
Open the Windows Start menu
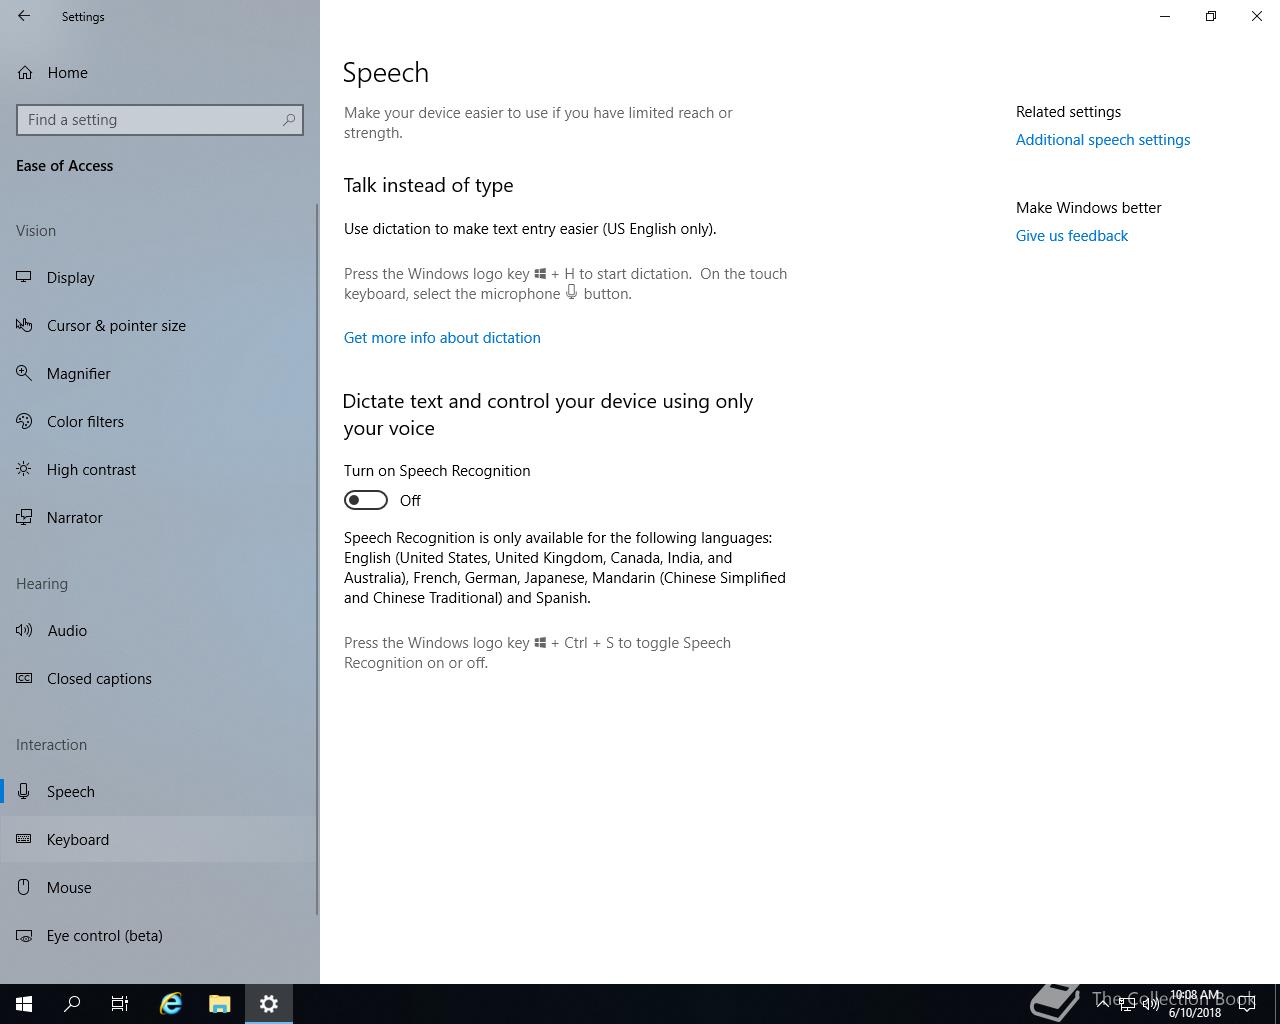tap(24, 1004)
